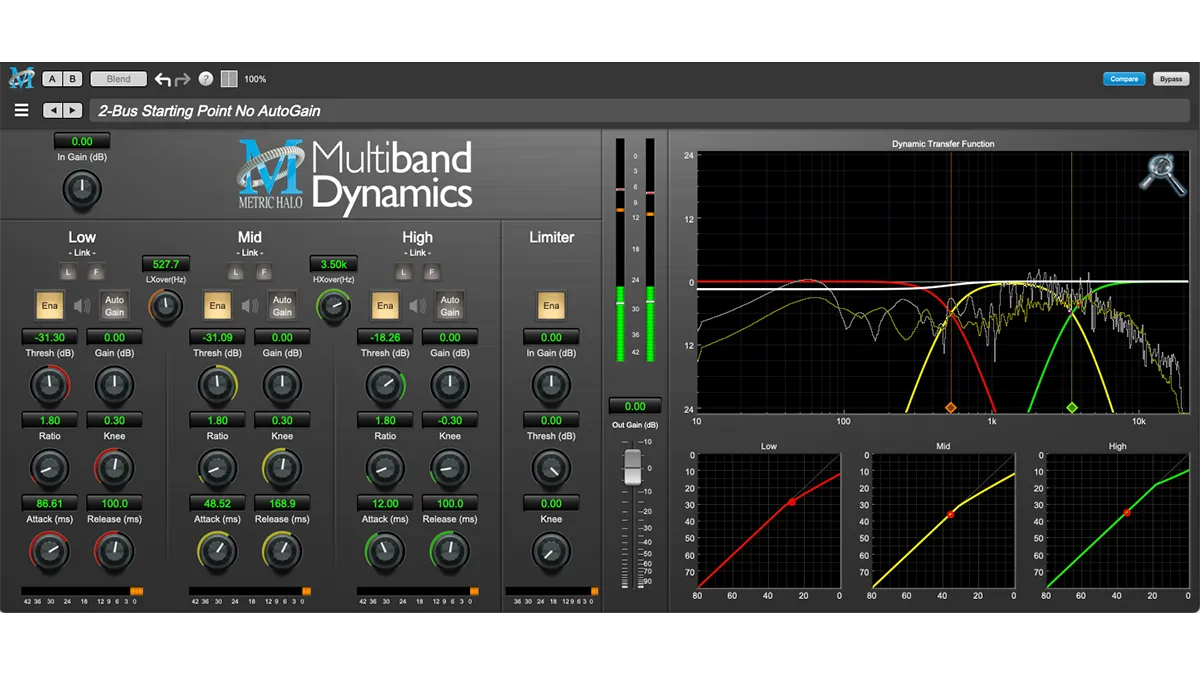Click green high crossover diamond marker
The image size is (1200, 675).
(x=1072, y=408)
